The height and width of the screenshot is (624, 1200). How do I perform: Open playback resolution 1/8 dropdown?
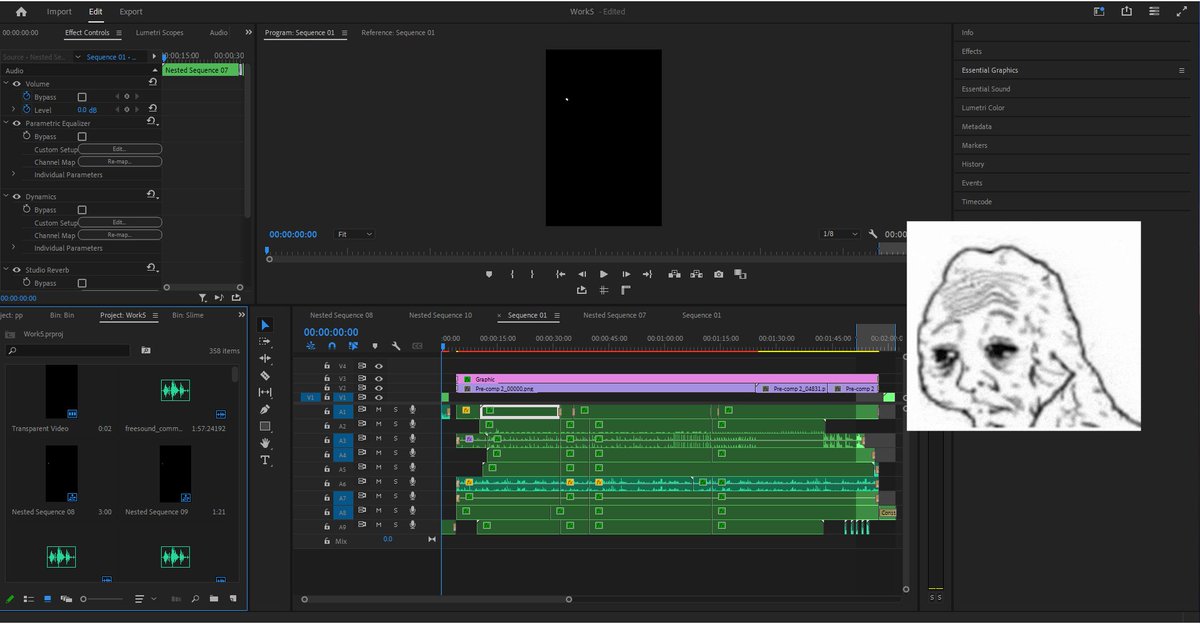tap(838, 234)
